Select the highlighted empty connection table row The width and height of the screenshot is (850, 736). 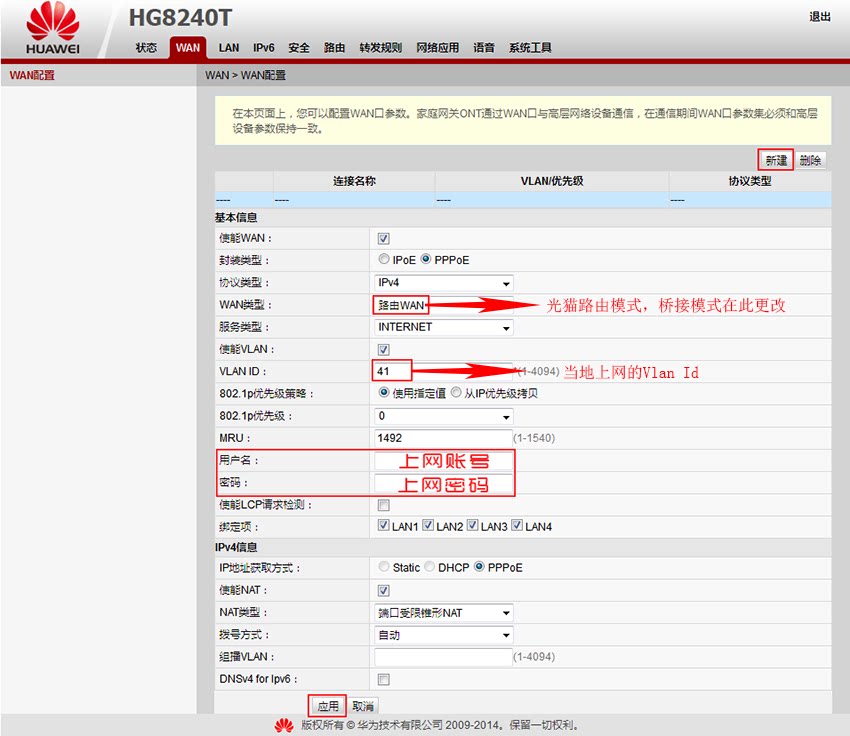coord(523,199)
